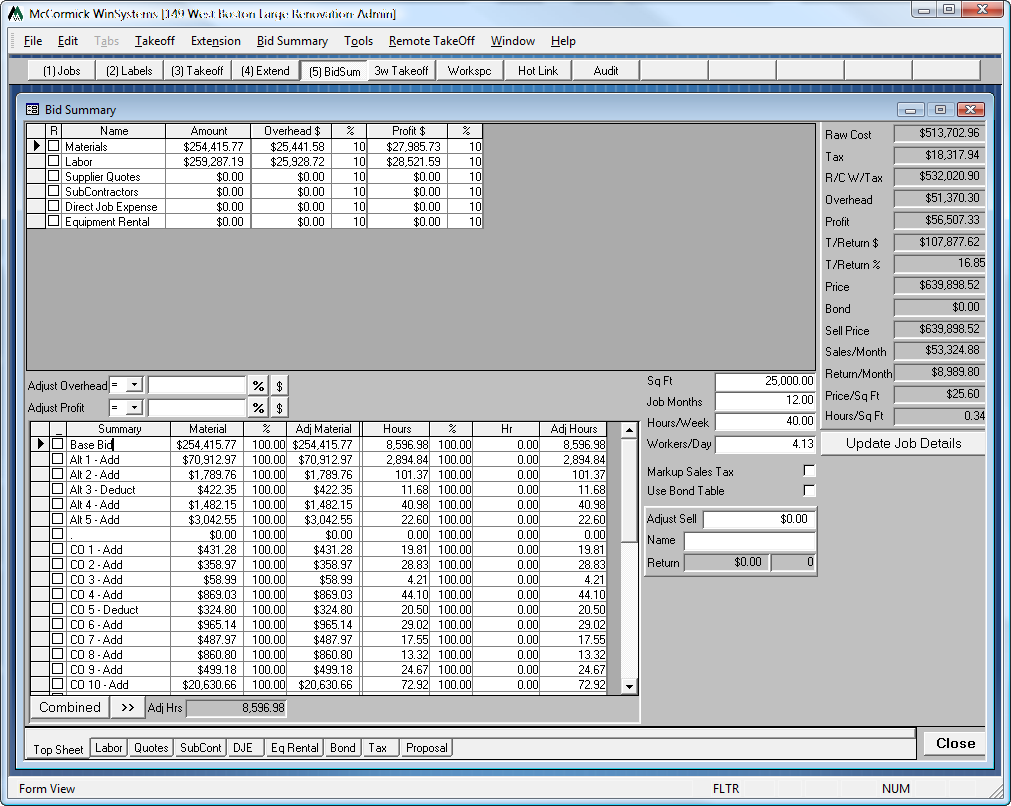The image size is (1011, 806).
Task: Click the dollar icon beside Adjust Profit
Action: pyautogui.click(x=277, y=407)
